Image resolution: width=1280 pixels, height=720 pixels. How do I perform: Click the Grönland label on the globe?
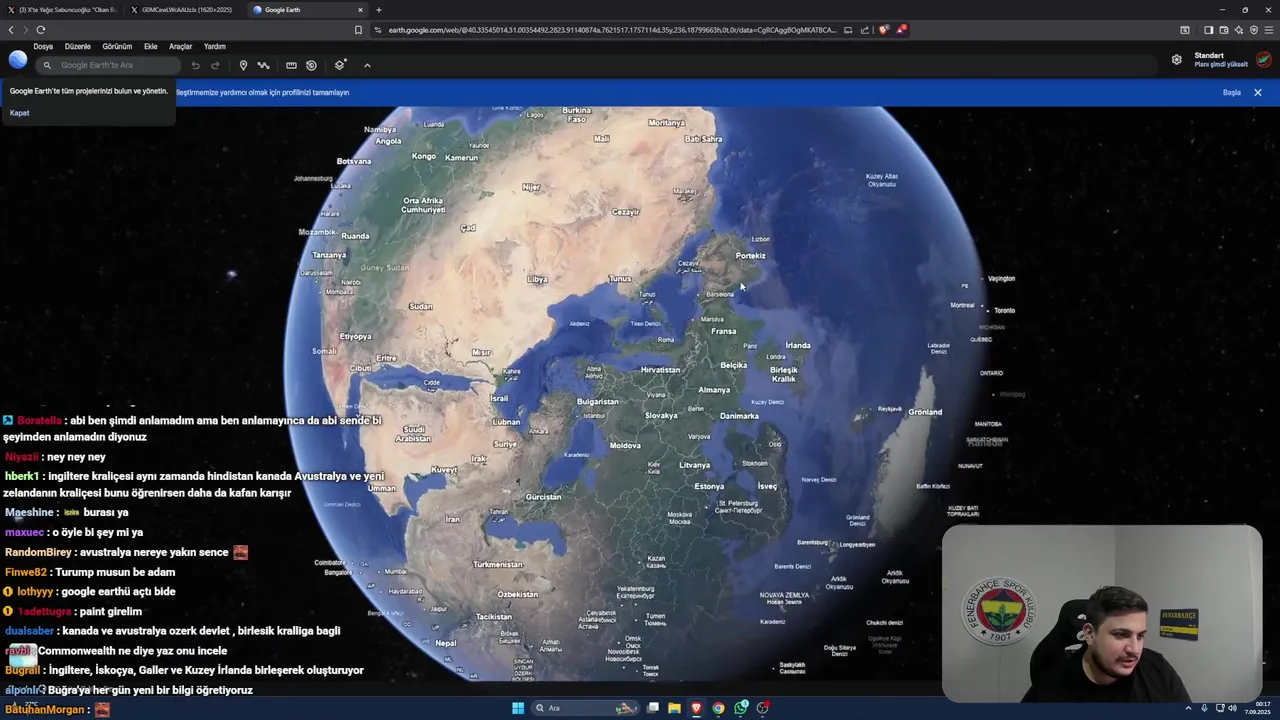(925, 412)
